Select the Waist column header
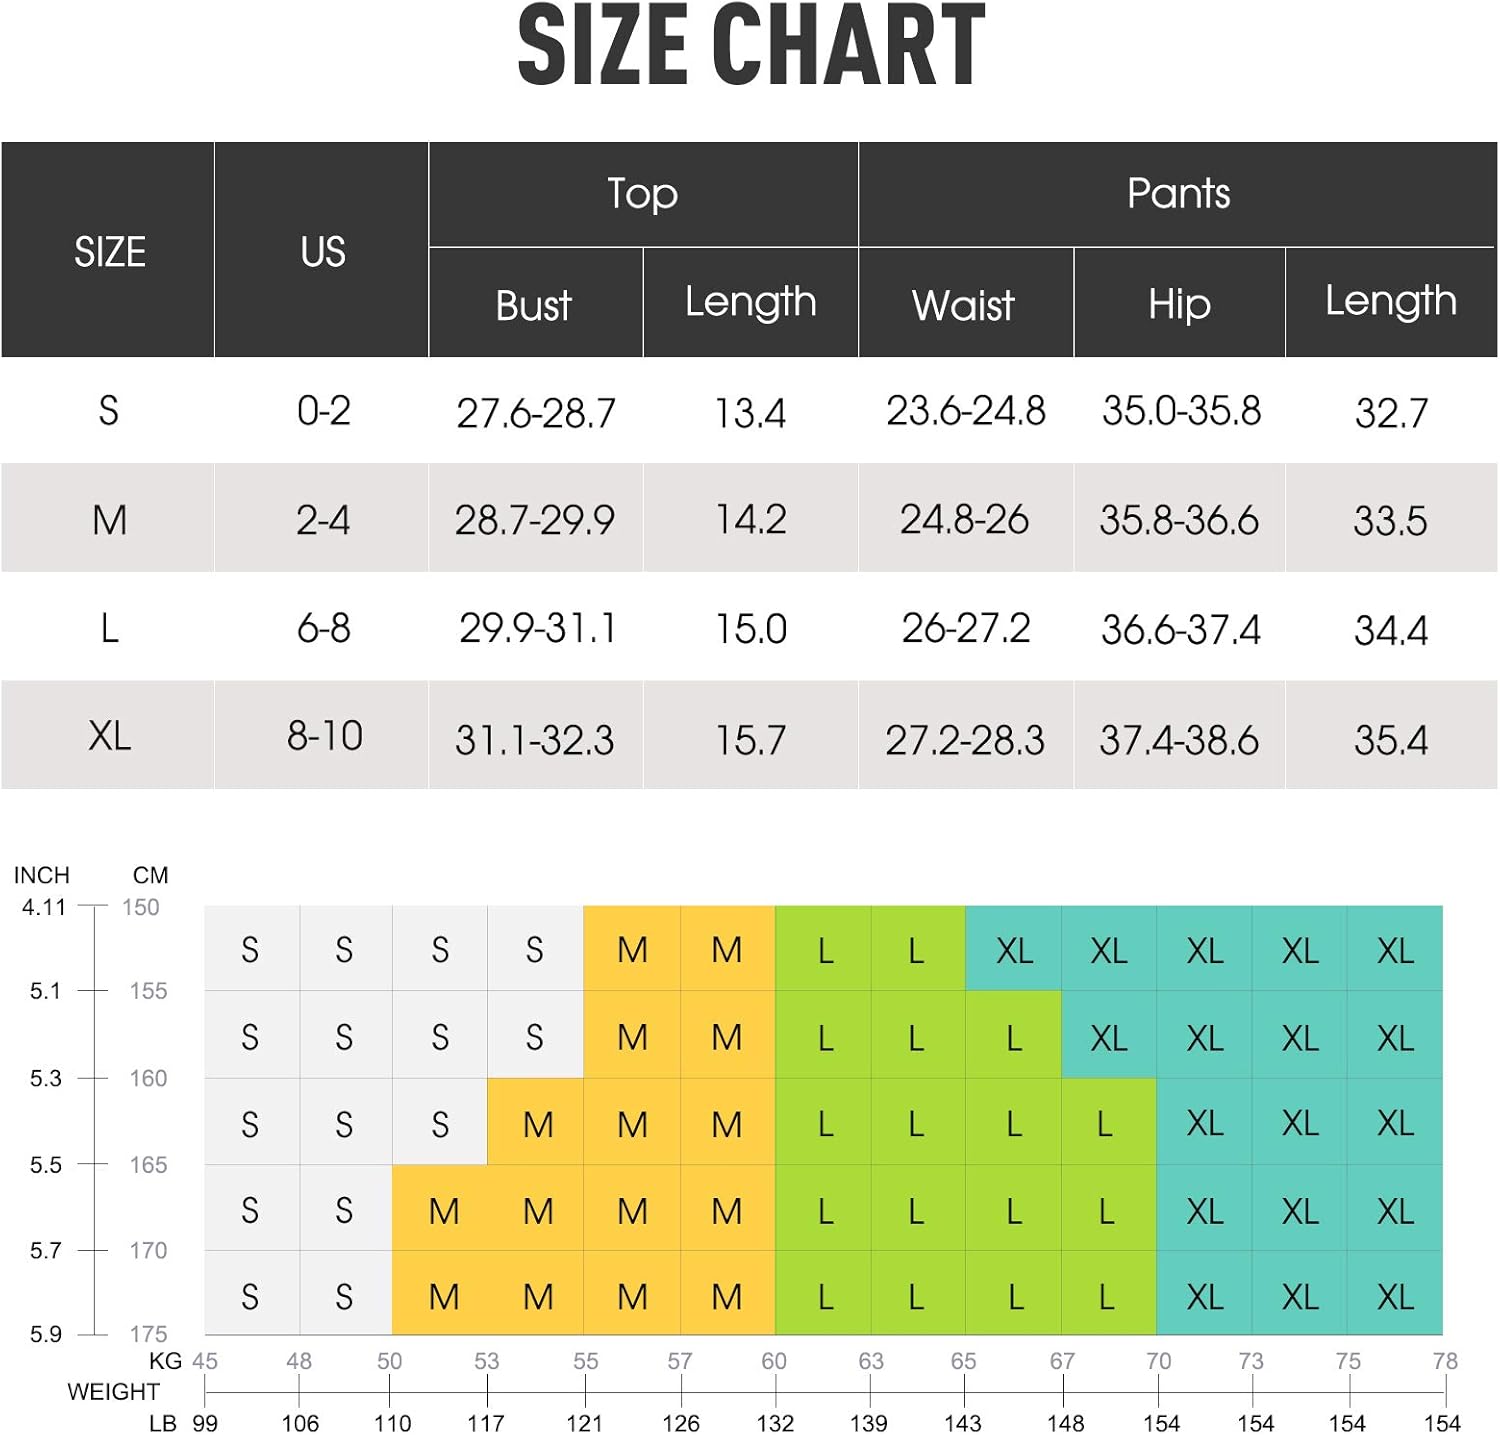 [963, 305]
